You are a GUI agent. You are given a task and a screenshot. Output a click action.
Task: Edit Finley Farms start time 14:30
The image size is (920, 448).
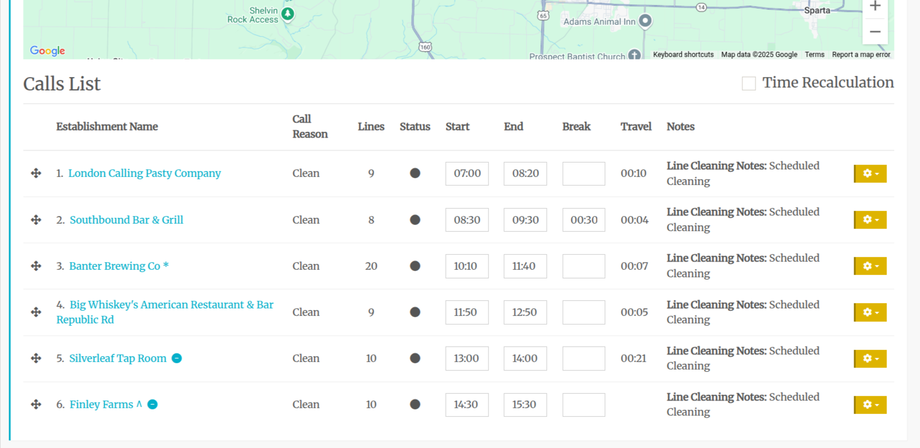pyautogui.click(x=467, y=405)
